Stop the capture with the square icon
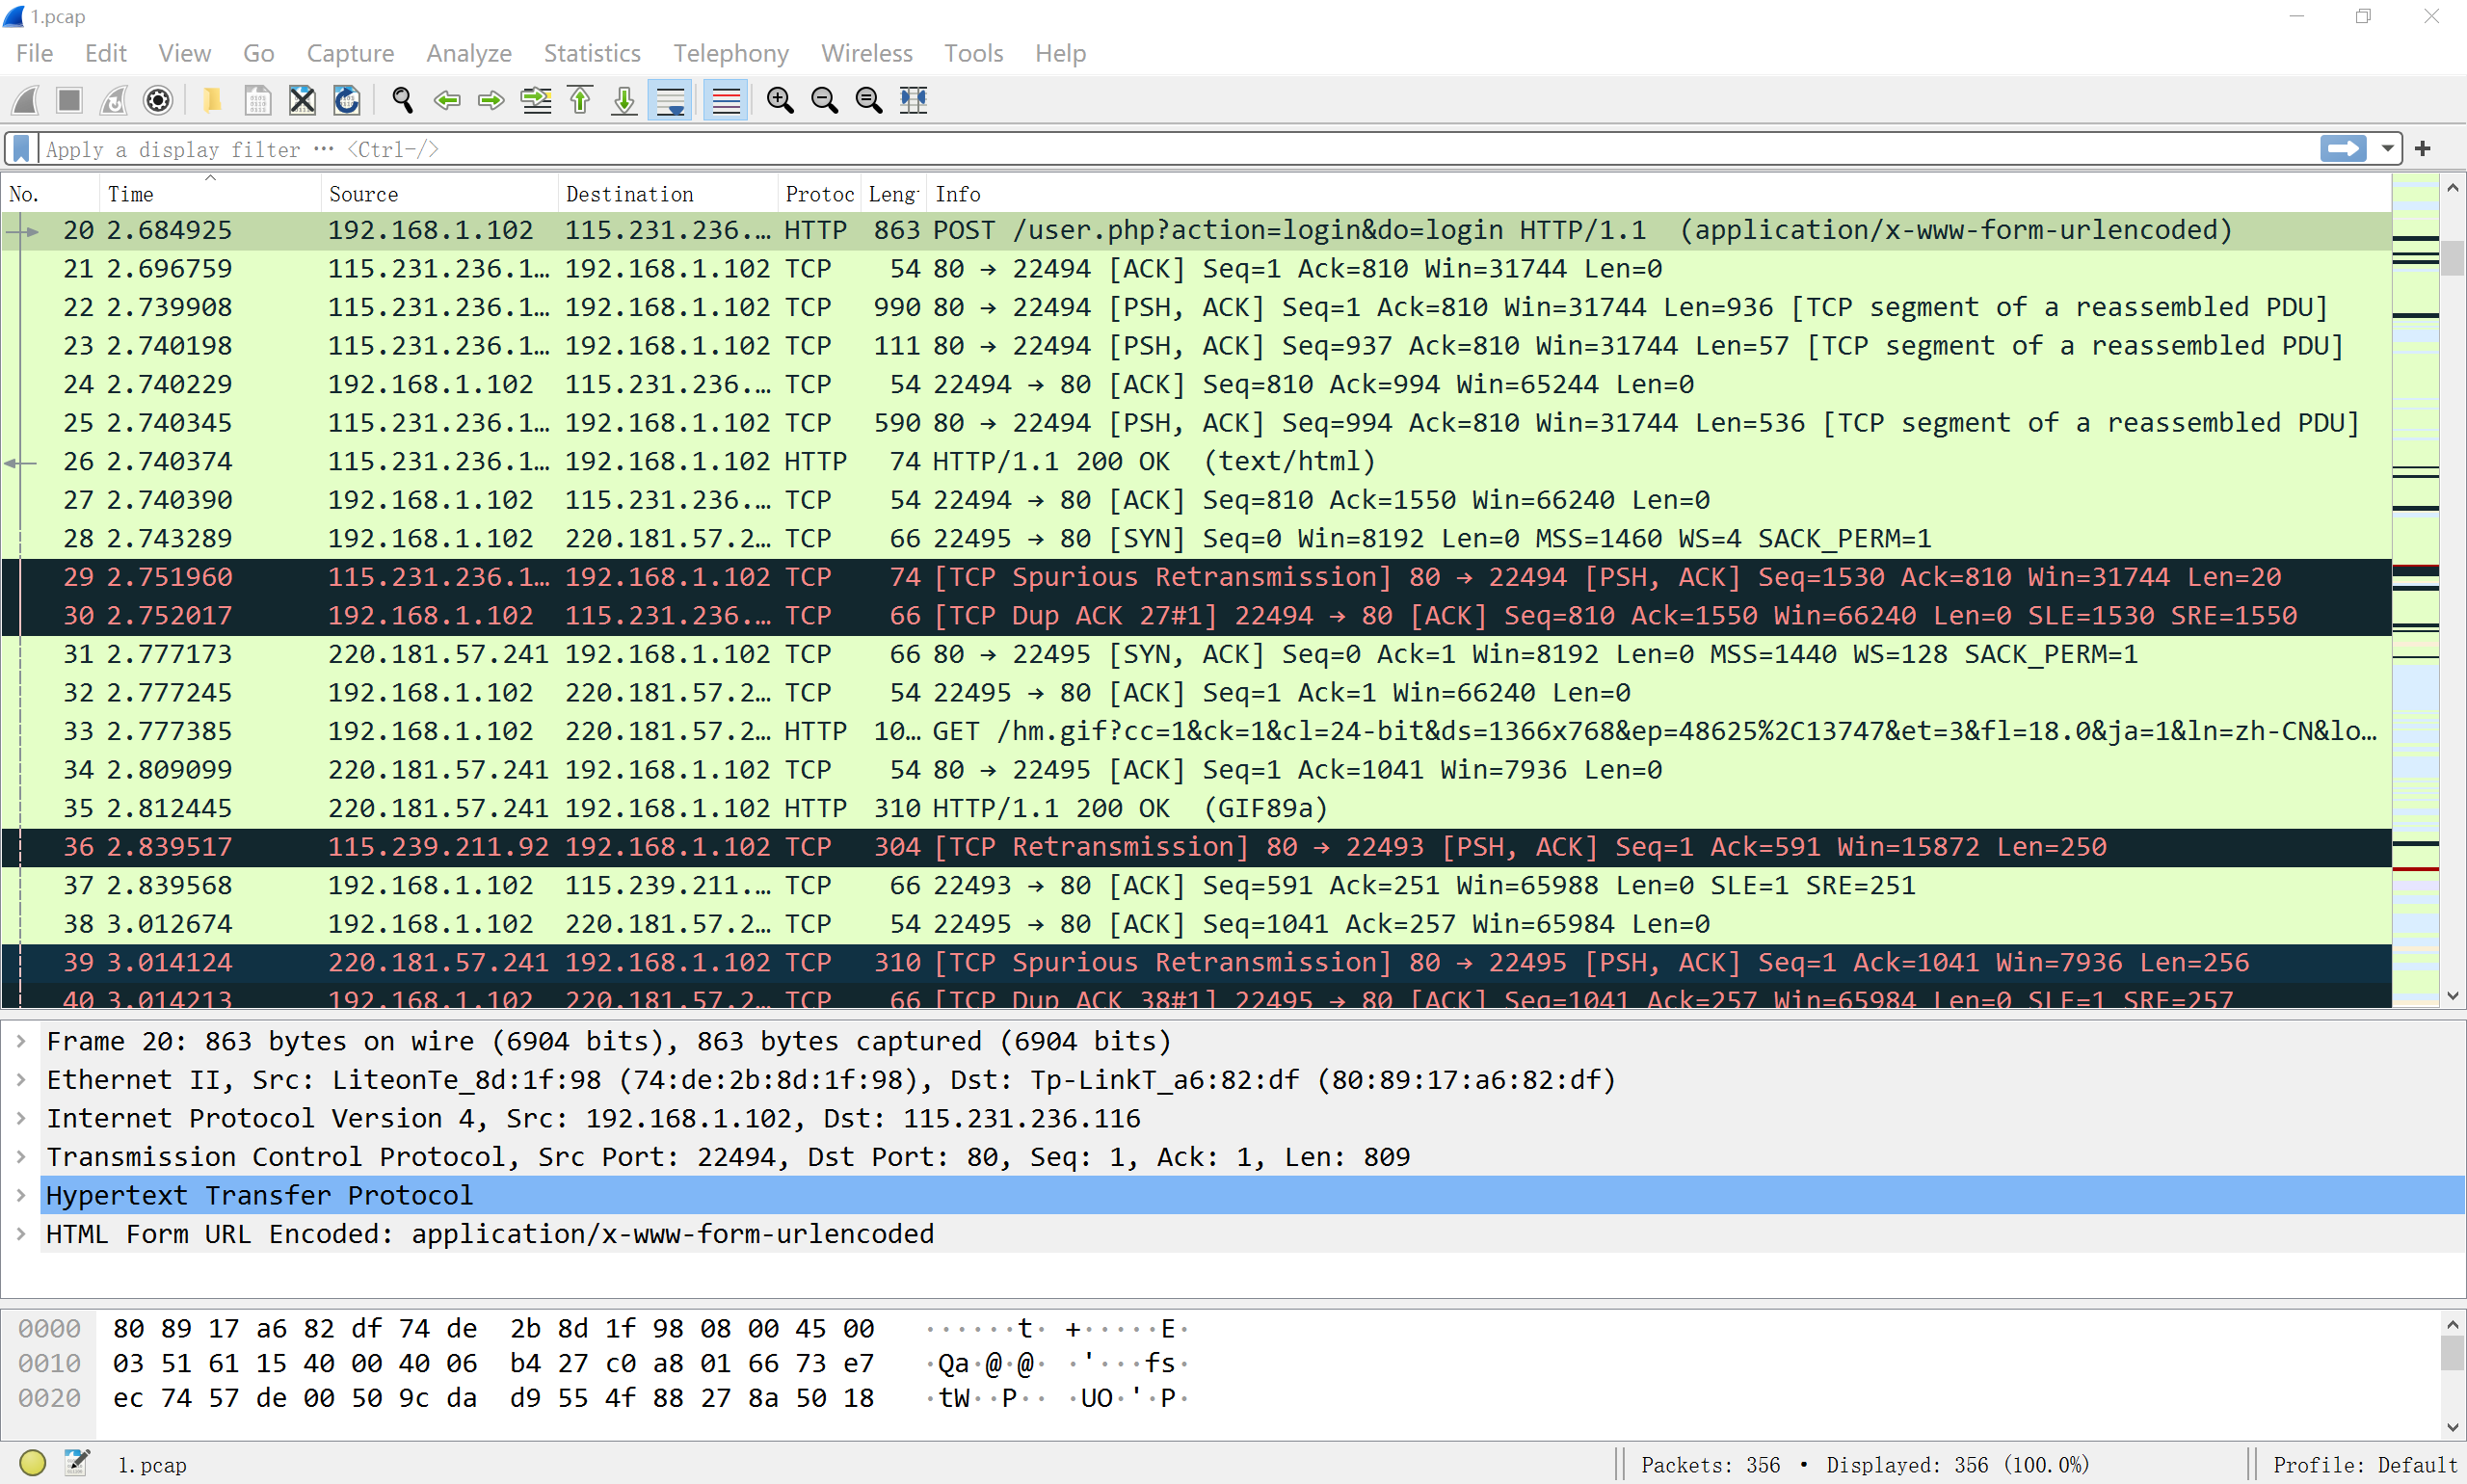Screen dimensions: 2467x1484 click(69, 100)
